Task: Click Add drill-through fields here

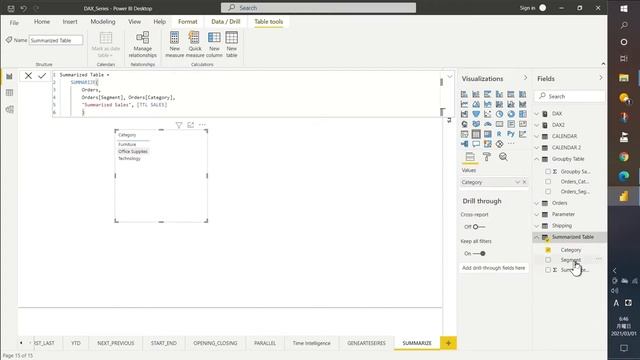Action: pyautogui.click(x=493, y=268)
